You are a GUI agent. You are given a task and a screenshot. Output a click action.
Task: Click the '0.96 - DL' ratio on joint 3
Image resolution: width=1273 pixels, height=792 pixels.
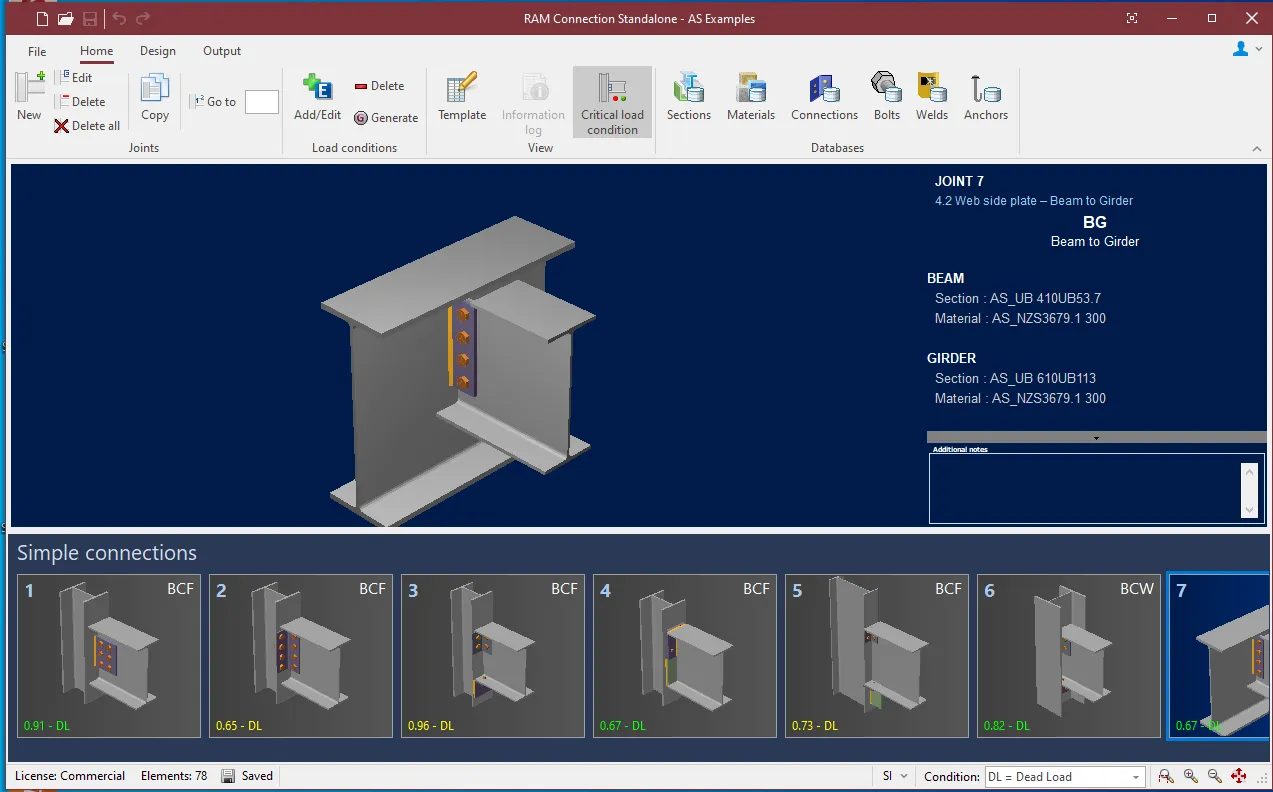(431, 726)
